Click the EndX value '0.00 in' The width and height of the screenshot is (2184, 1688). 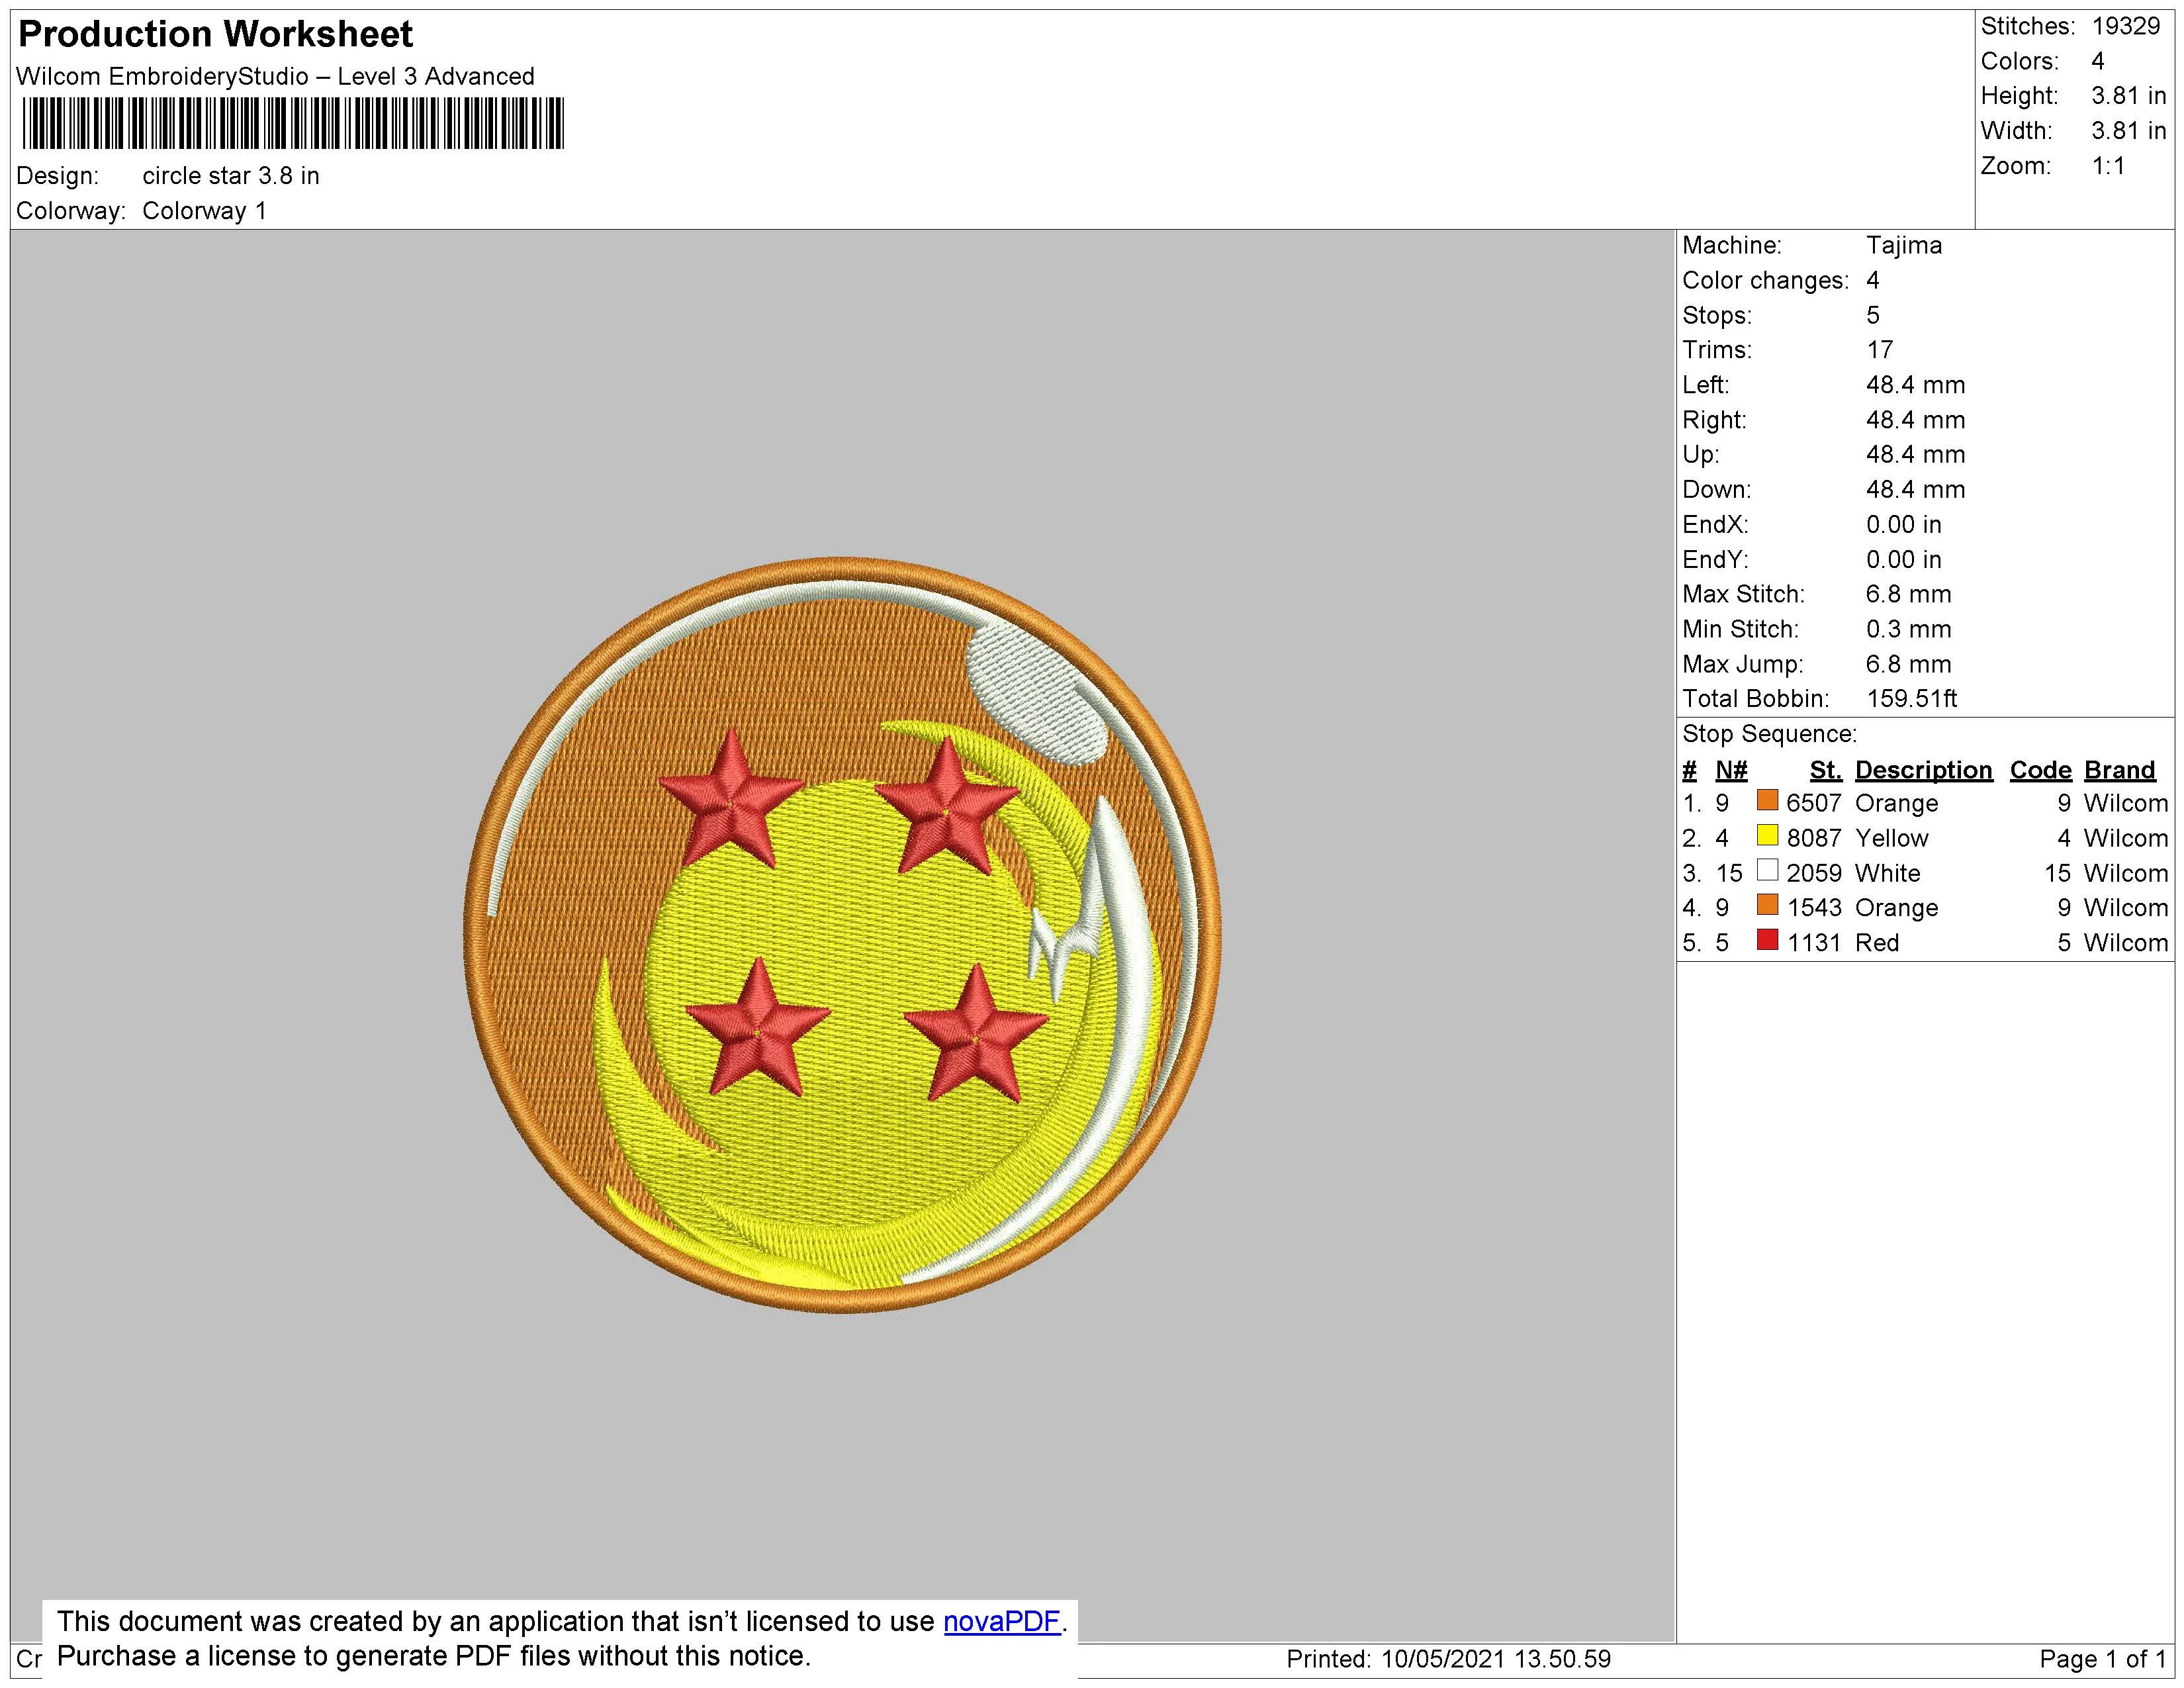[1903, 525]
